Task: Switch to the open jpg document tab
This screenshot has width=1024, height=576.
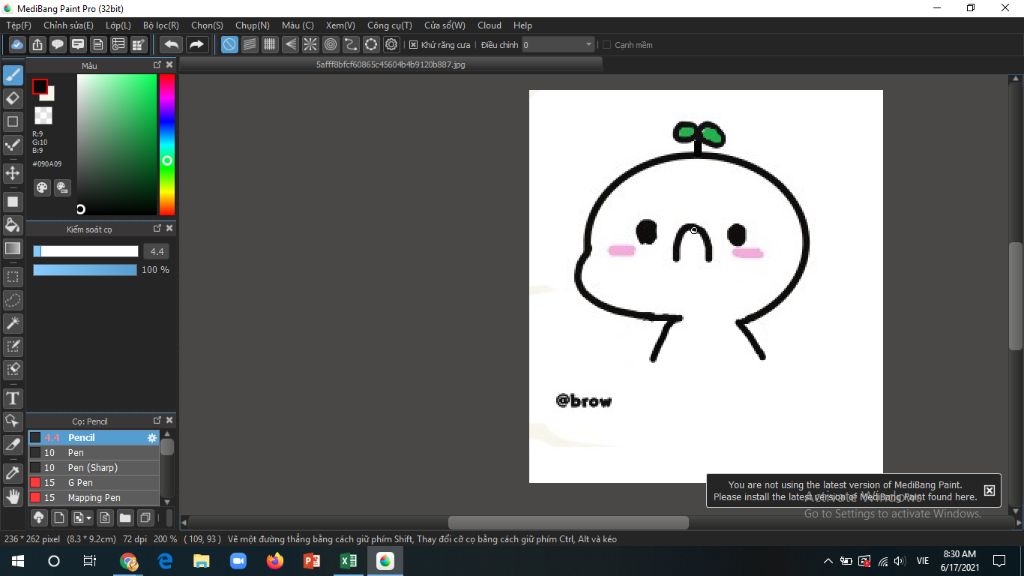Action: (x=391, y=65)
